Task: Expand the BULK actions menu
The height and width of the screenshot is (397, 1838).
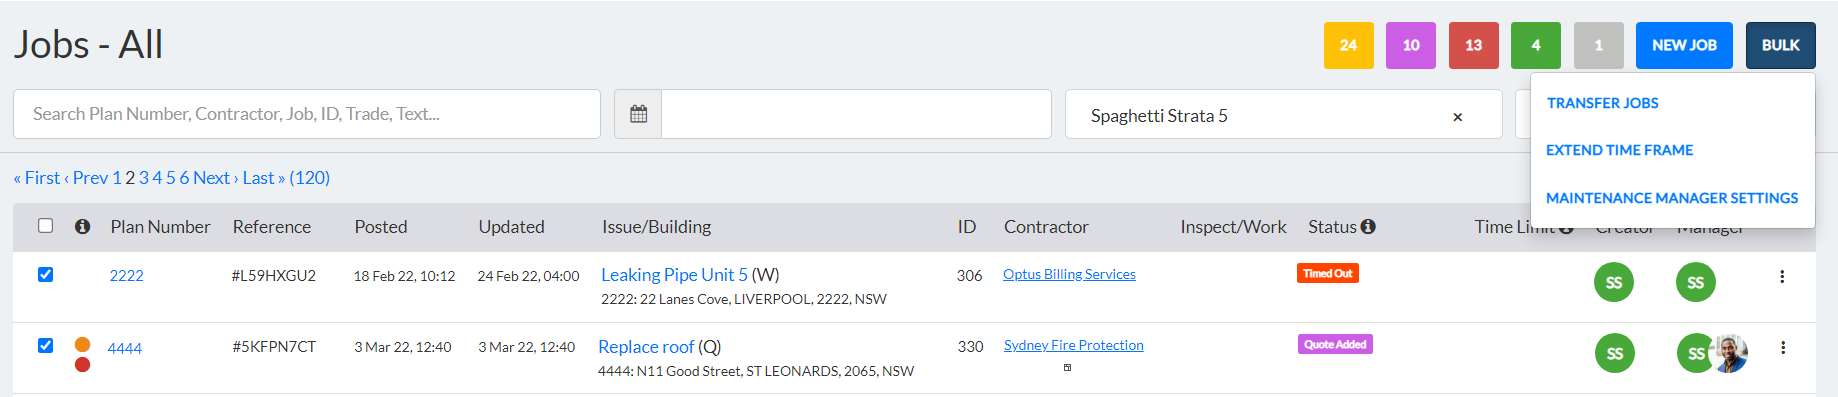Action: pos(1781,46)
